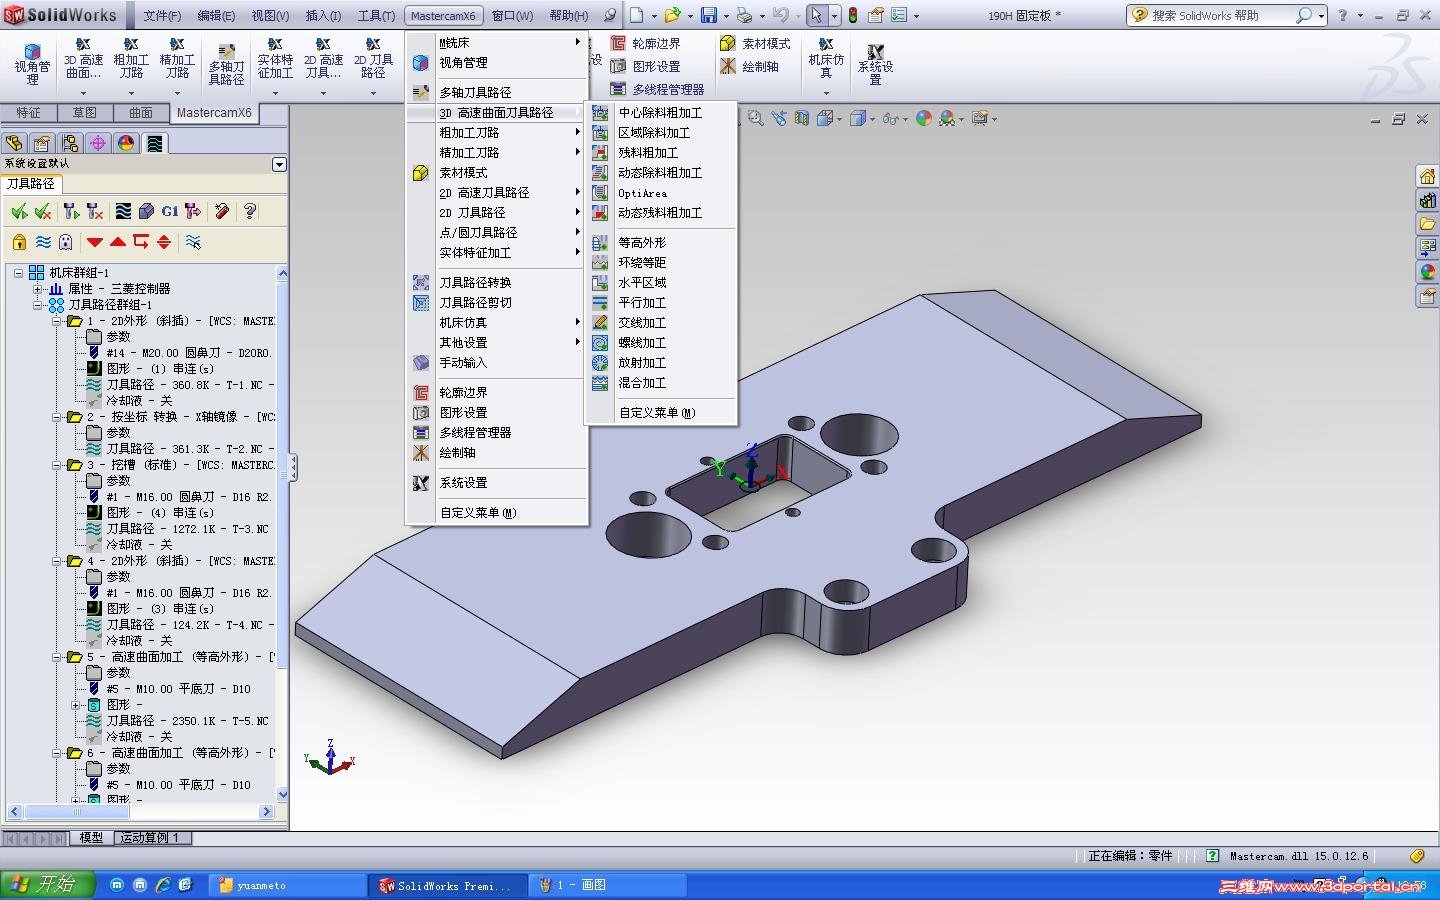Click the 刀具路径 - 360.8K - T-1.NC row
Viewport: 1440px width, 900px height.
(x=180, y=385)
